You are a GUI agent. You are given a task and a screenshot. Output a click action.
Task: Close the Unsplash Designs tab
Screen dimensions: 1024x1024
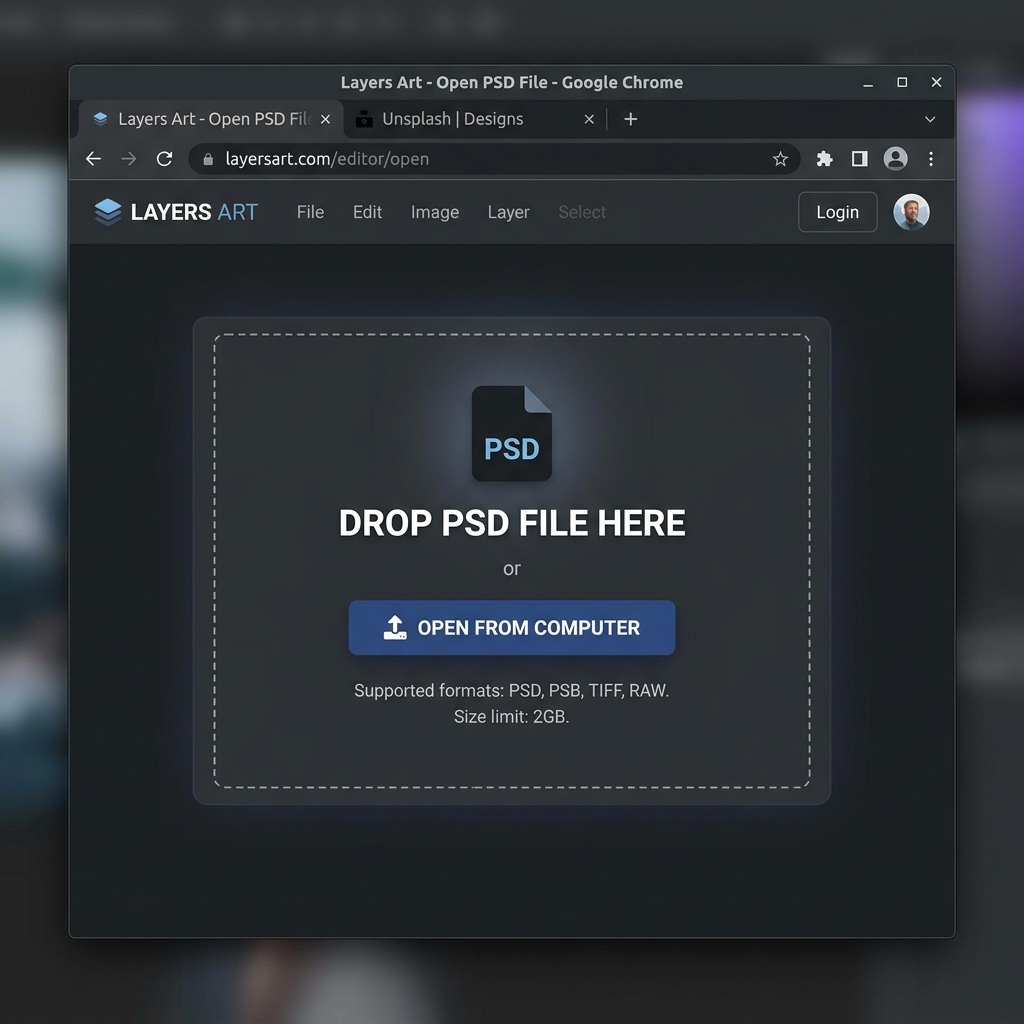588,119
